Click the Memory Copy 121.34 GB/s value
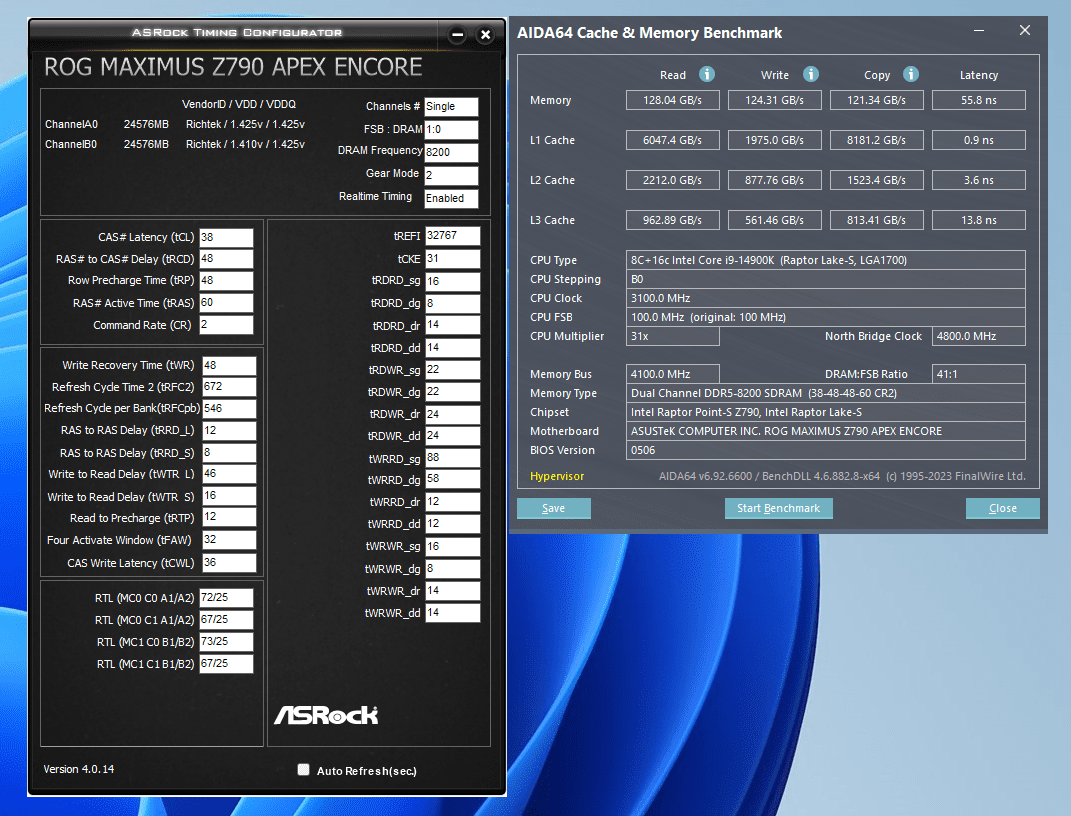This screenshot has width=1071, height=816. point(877,100)
